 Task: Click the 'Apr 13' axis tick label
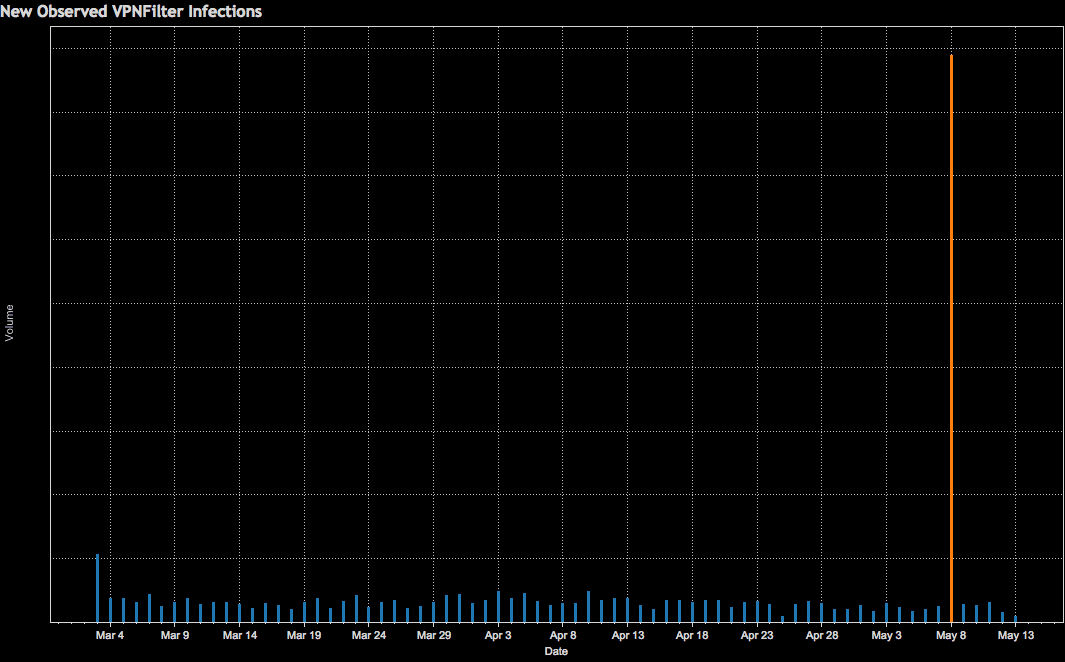(x=628, y=636)
